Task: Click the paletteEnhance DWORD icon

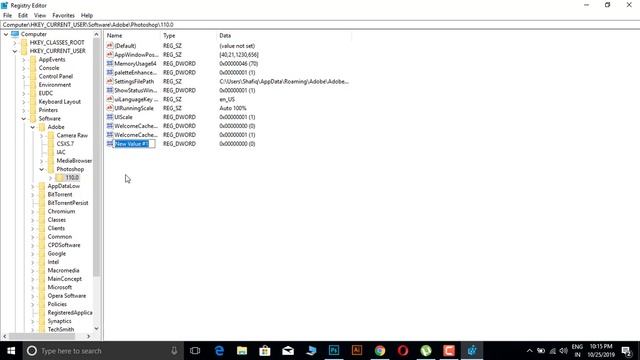Action: point(110,72)
